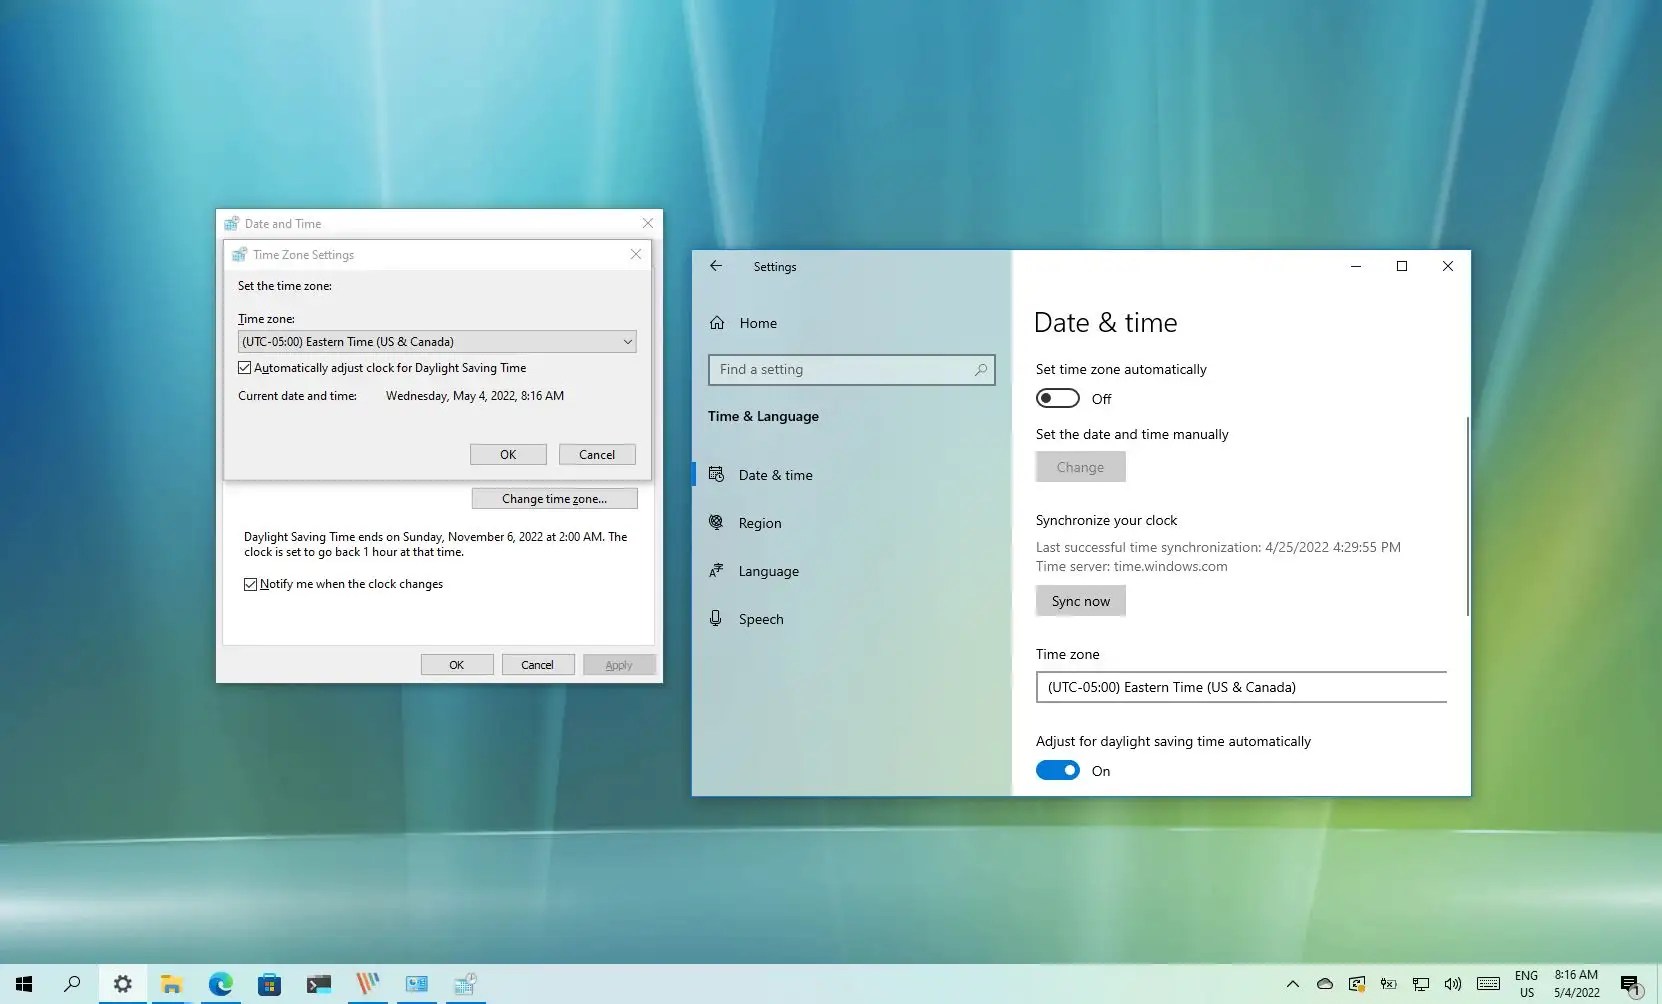Launch the terminal from the taskbar
This screenshot has width=1662, height=1004.
click(318, 984)
